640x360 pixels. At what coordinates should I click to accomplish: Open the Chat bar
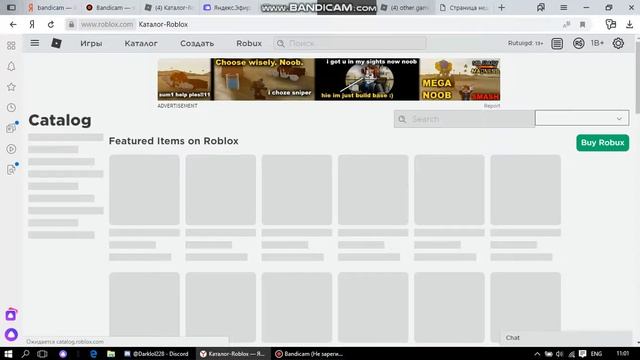566,338
